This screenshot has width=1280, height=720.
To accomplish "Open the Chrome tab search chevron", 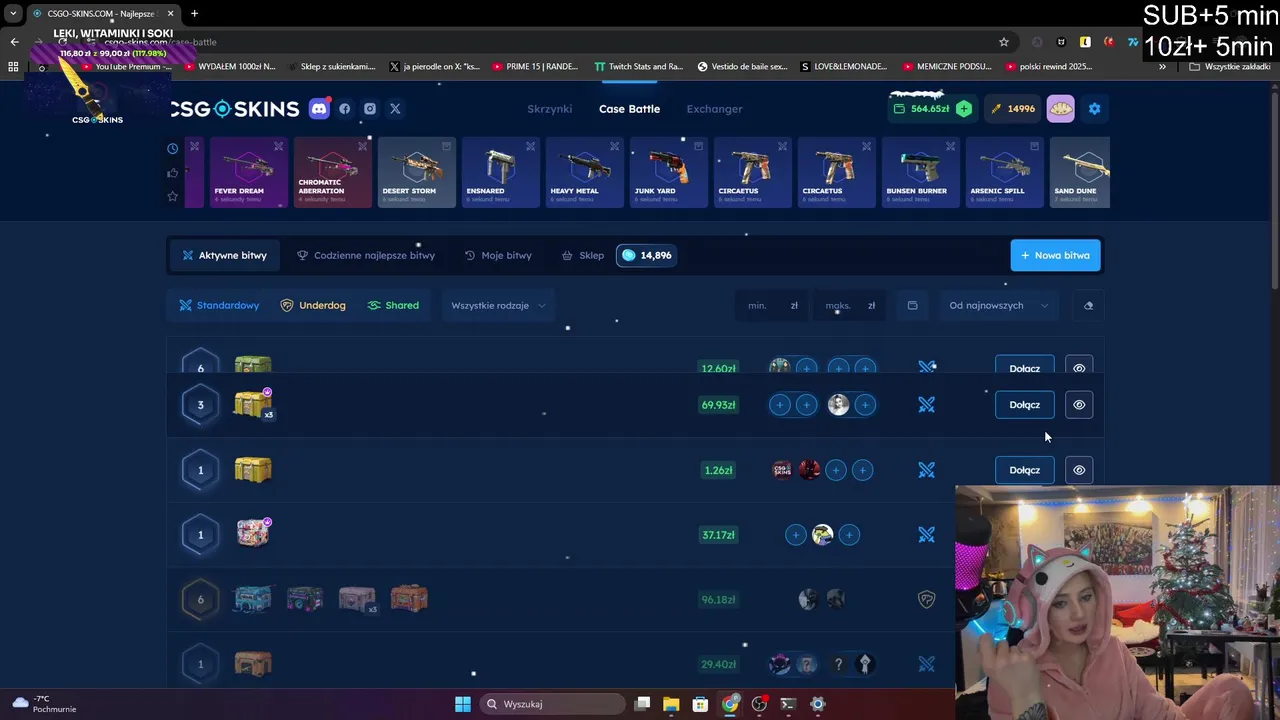I will pos(13,13).
